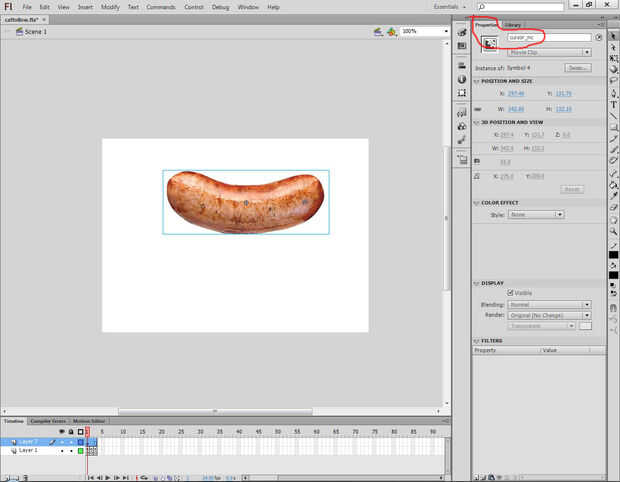Open the collapsed Color panel icon
620x482 pixels.
coord(462,33)
